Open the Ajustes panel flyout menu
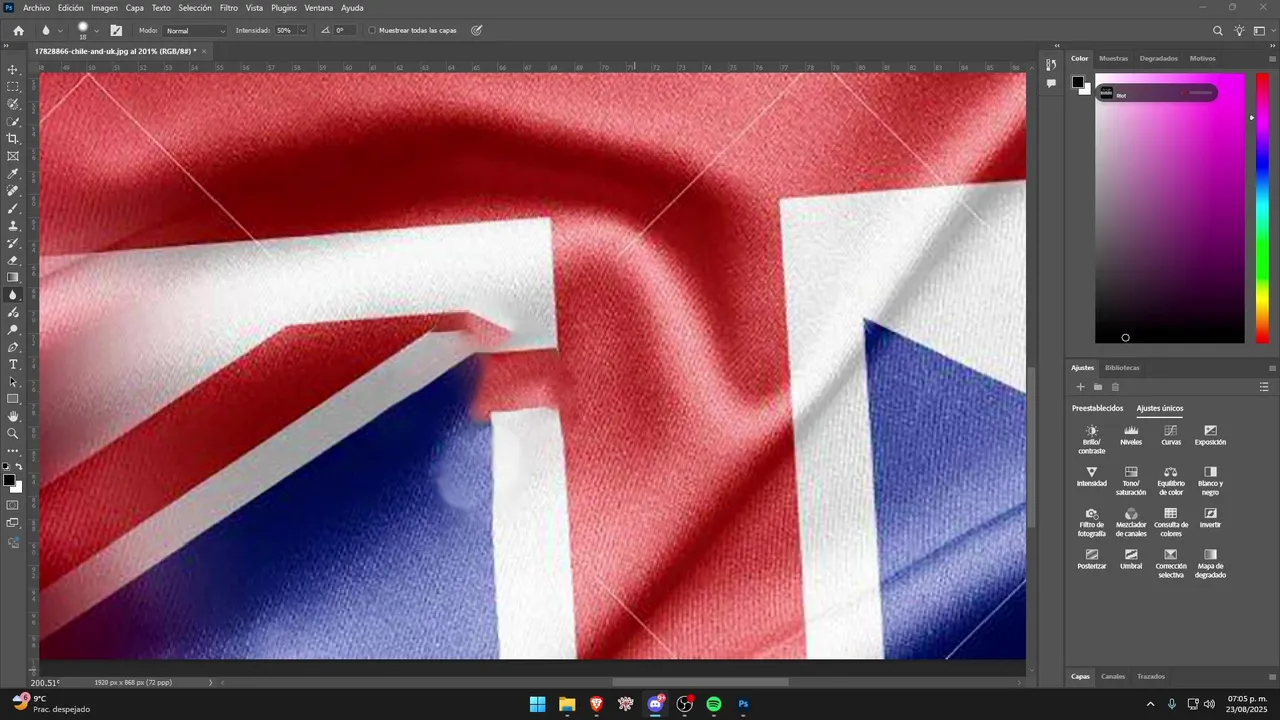This screenshot has width=1280, height=720. coord(1272,368)
